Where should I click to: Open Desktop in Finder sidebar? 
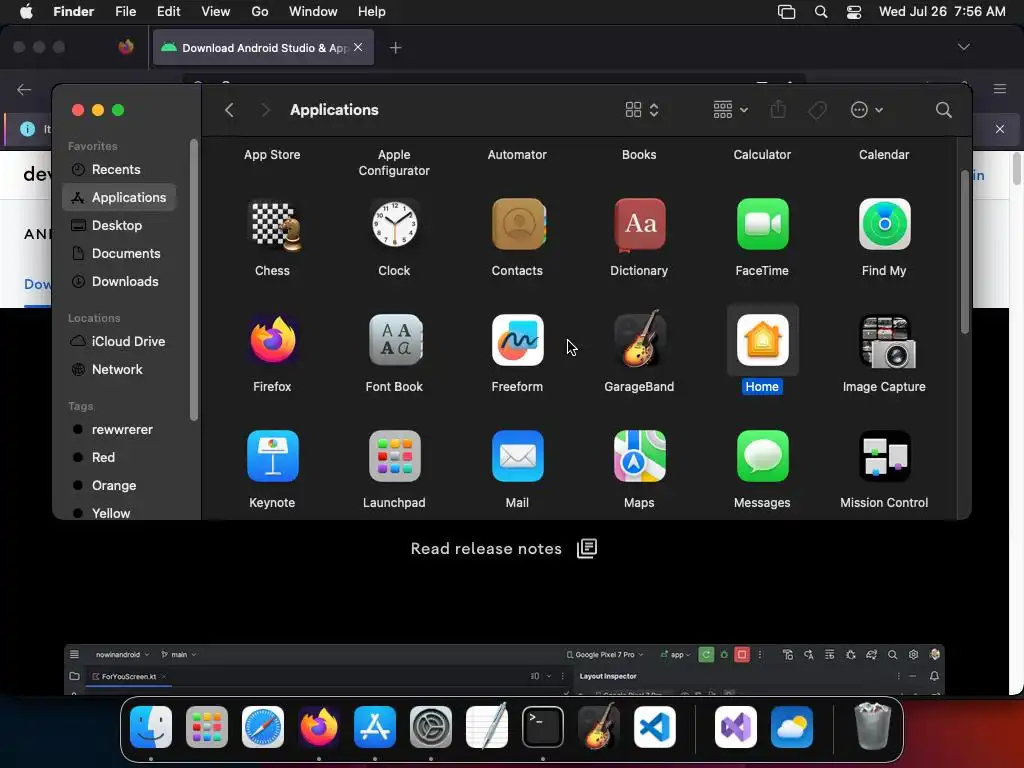coord(119,225)
